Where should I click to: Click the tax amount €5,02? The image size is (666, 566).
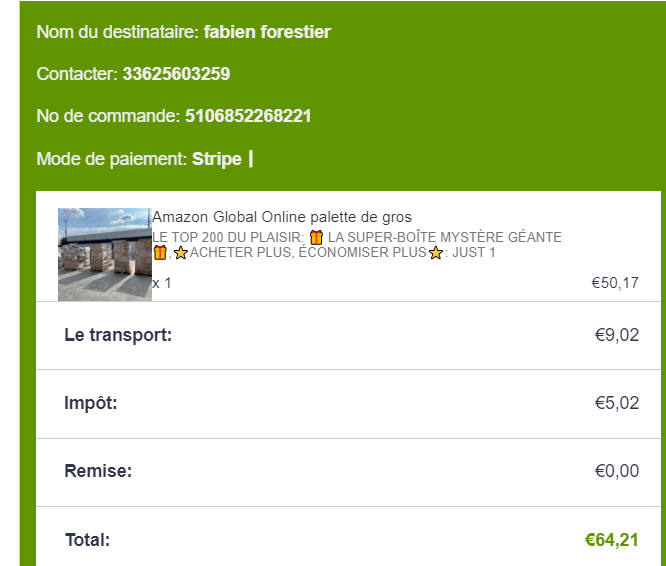[x=617, y=403]
